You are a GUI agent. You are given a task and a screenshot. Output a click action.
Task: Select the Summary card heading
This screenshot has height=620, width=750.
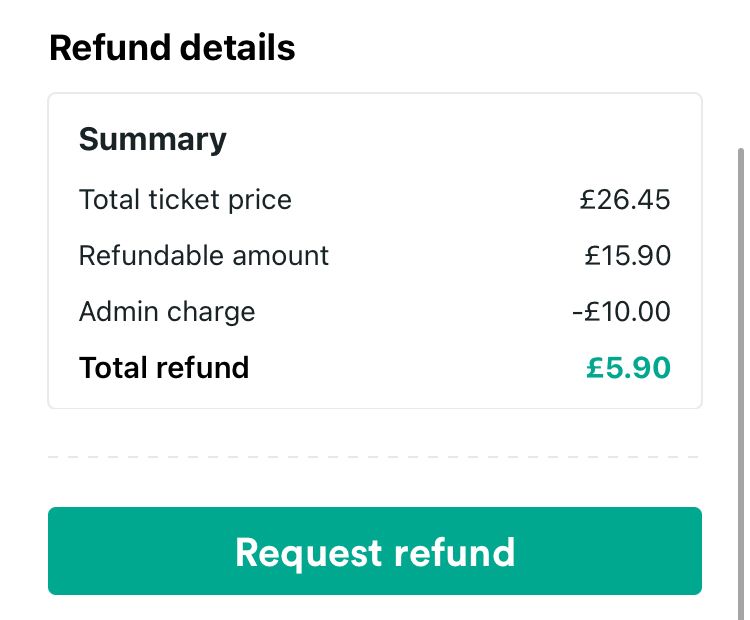(152, 139)
